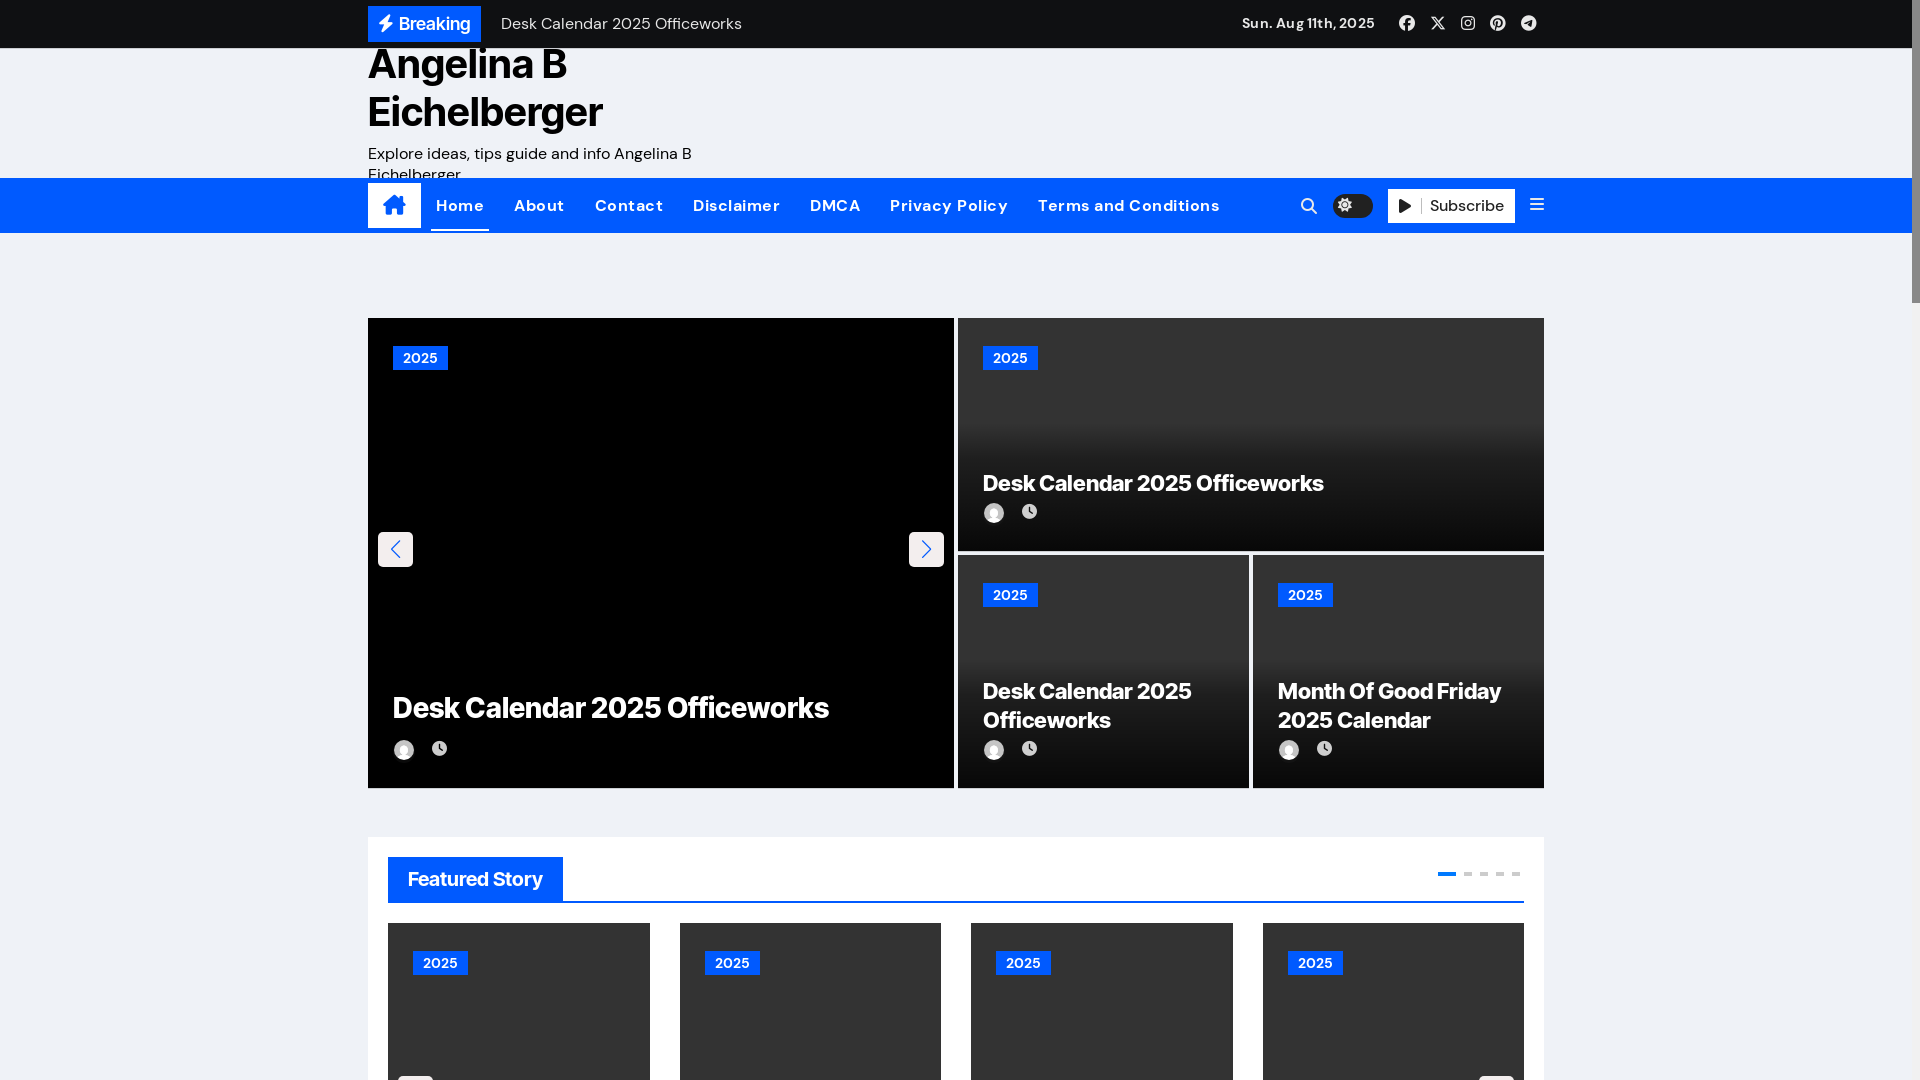The height and width of the screenshot is (1080, 1920).
Task: Click the Angelina B Eichelberger site title
Action: click(x=485, y=88)
